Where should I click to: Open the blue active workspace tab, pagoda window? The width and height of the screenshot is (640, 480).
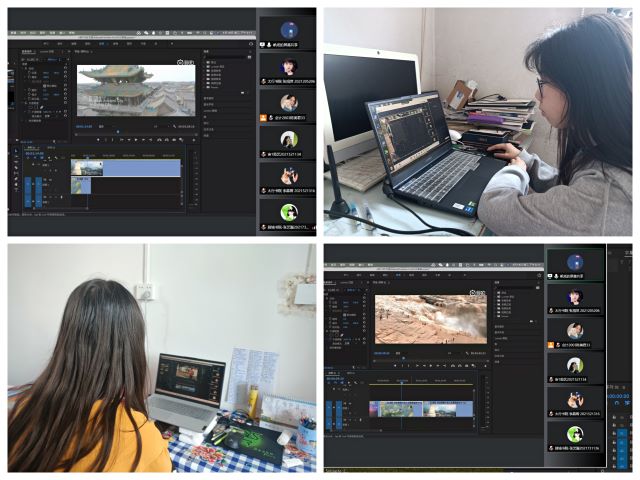[102, 43]
